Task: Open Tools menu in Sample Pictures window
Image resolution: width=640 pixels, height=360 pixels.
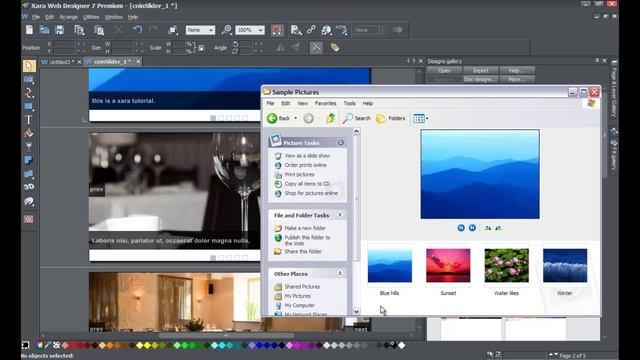Action: (349, 104)
